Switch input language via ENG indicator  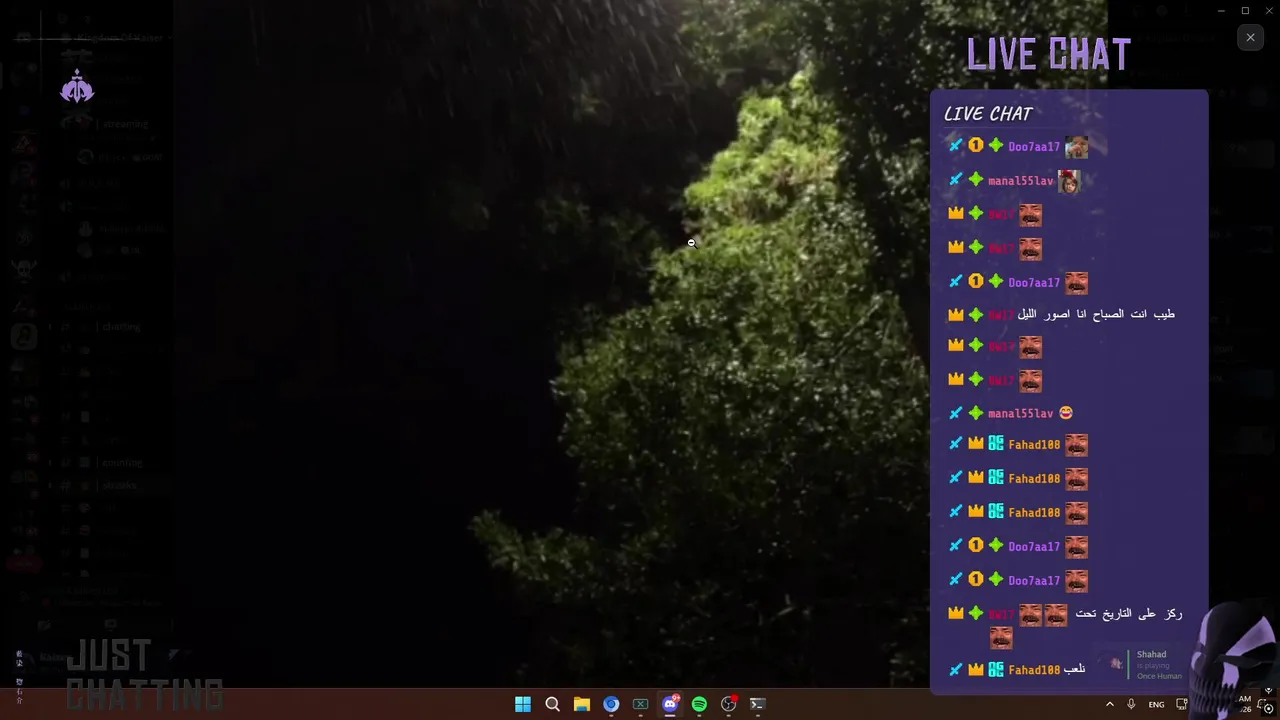[1156, 704]
